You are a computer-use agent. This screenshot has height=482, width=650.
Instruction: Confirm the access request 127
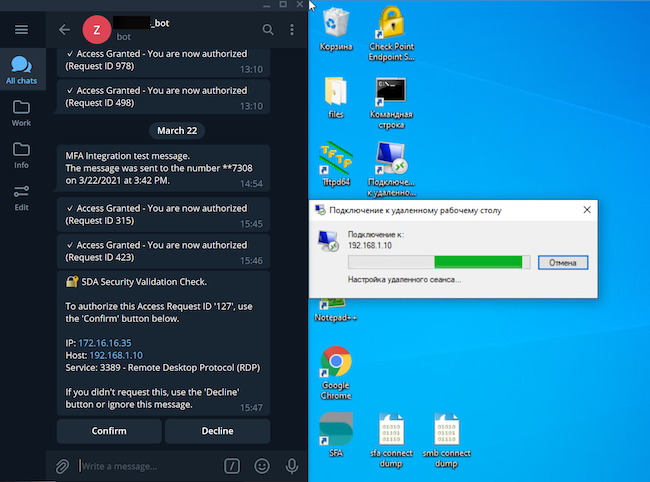point(109,431)
